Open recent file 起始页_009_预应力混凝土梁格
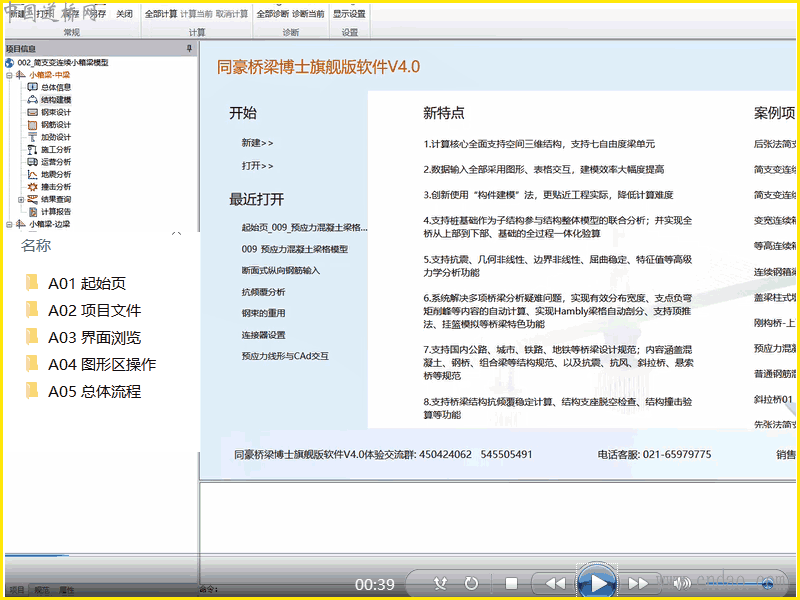The image size is (800, 600). pos(304,228)
